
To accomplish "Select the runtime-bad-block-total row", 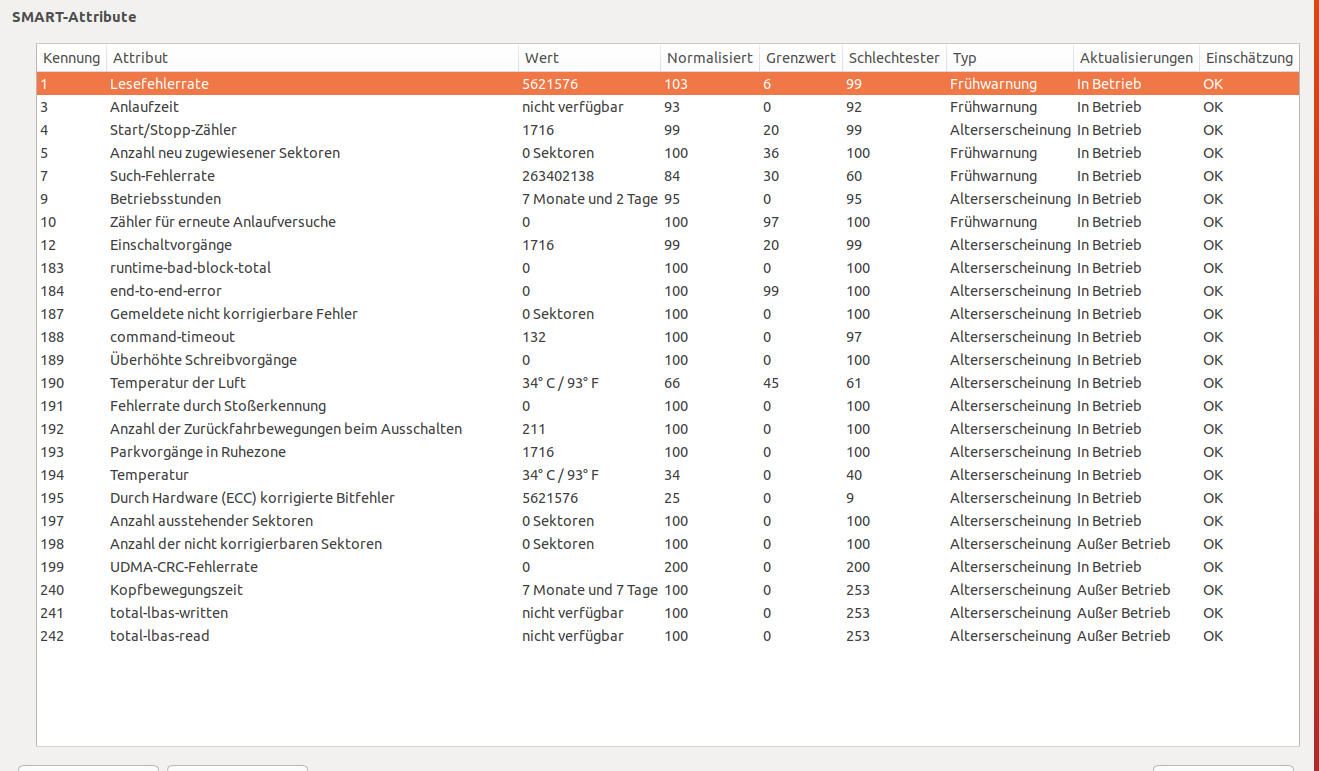I will (x=668, y=268).
